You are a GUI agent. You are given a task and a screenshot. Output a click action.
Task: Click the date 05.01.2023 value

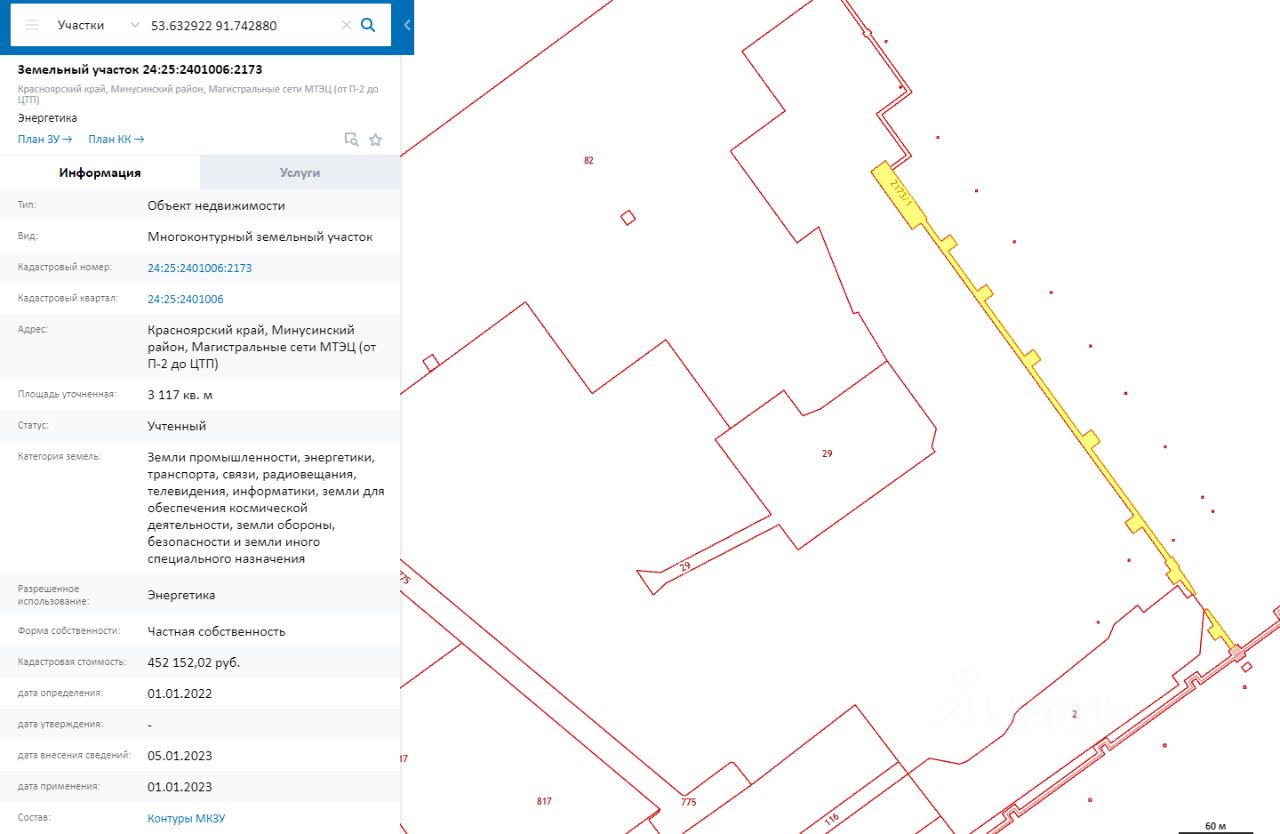click(180, 755)
